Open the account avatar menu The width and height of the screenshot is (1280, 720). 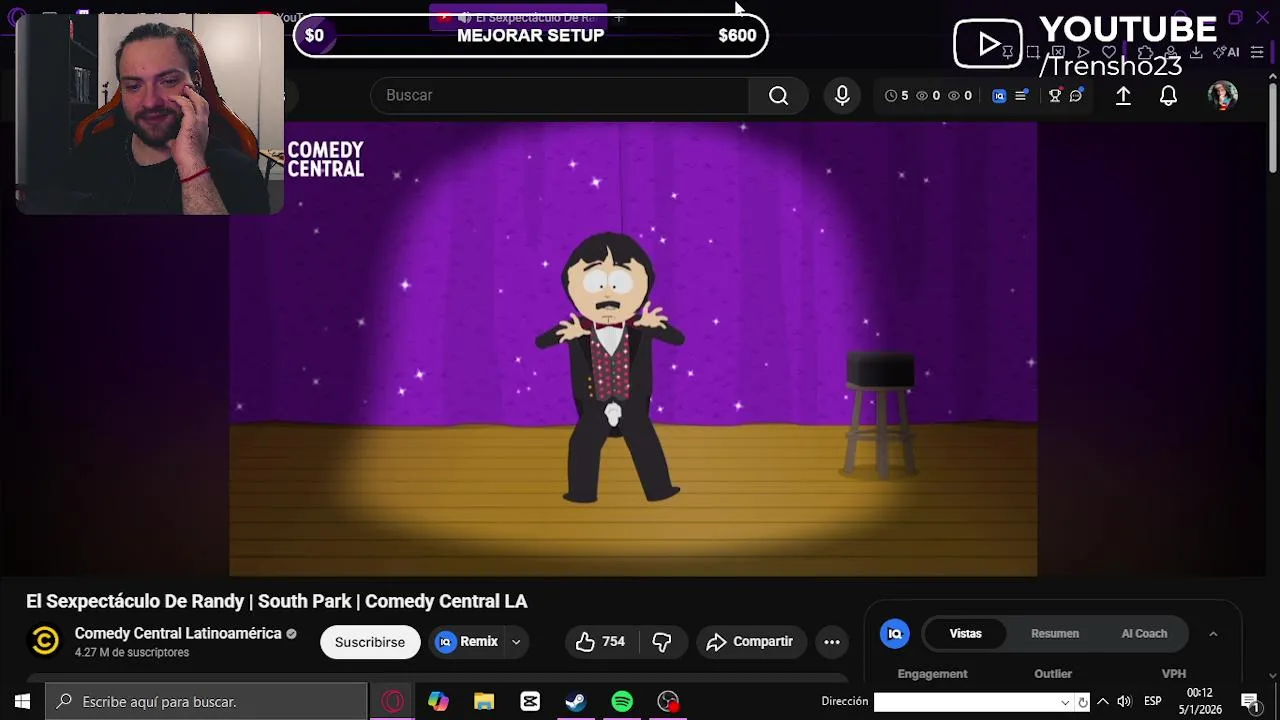(1223, 95)
